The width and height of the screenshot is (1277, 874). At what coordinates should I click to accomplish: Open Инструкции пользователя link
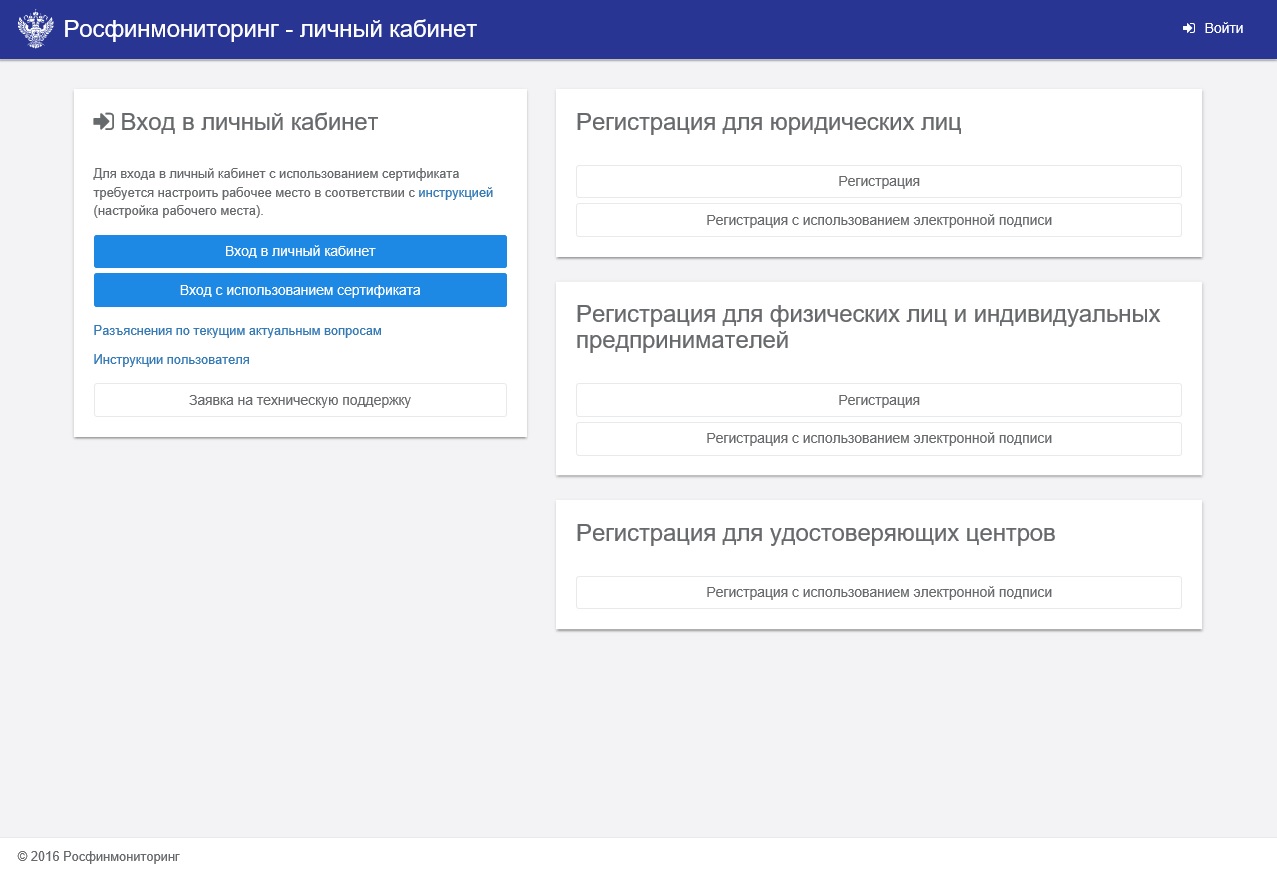(x=172, y=360)
